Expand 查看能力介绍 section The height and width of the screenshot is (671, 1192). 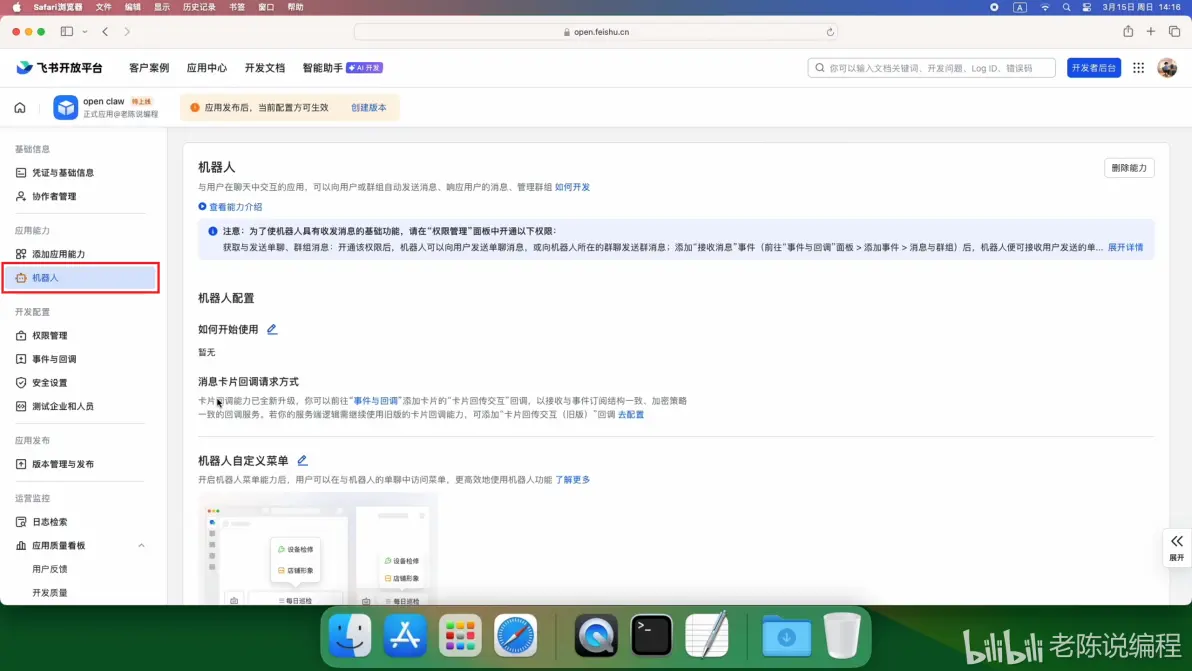tap(230, 207)
